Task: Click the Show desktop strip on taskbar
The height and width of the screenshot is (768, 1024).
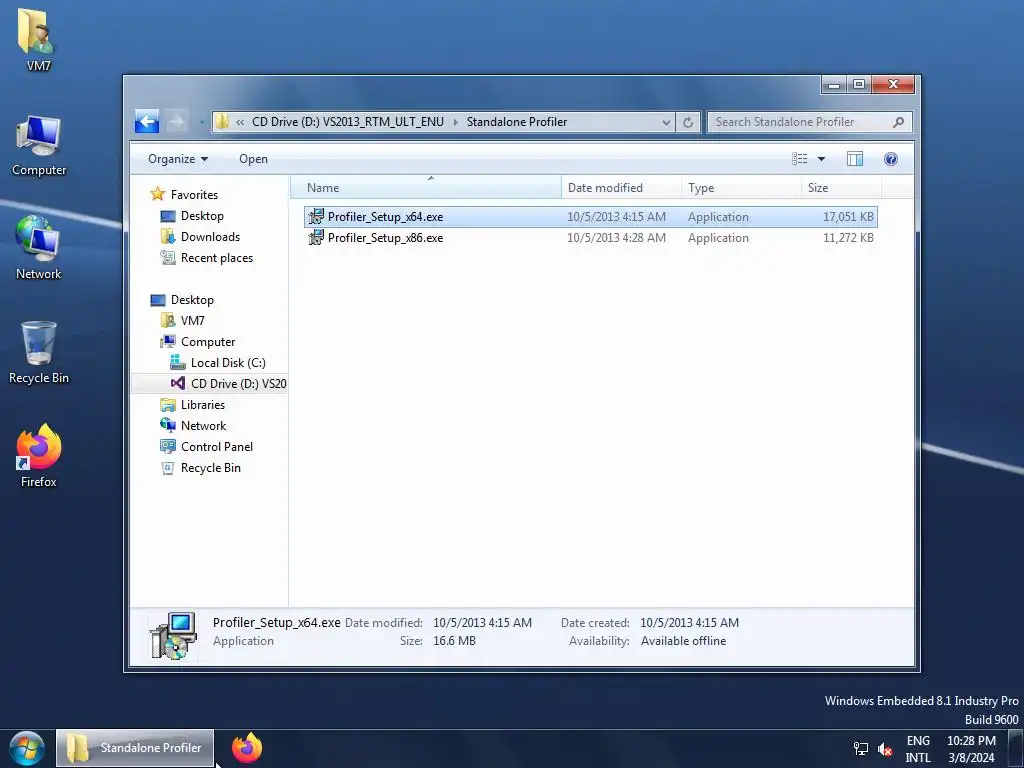Action: click(1016, 748)
